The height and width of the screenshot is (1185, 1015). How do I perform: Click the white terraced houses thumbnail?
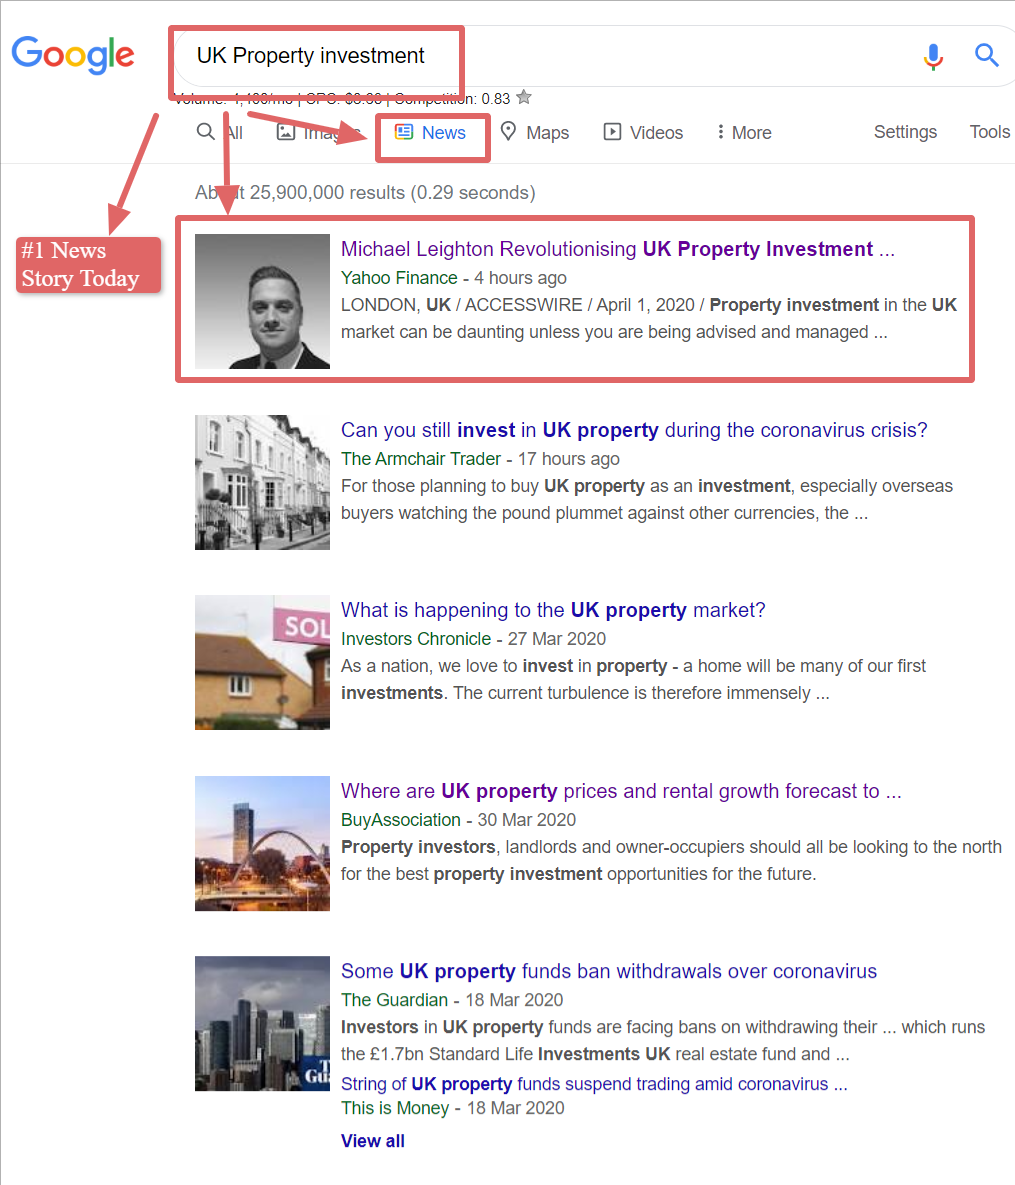coord(262,482)
